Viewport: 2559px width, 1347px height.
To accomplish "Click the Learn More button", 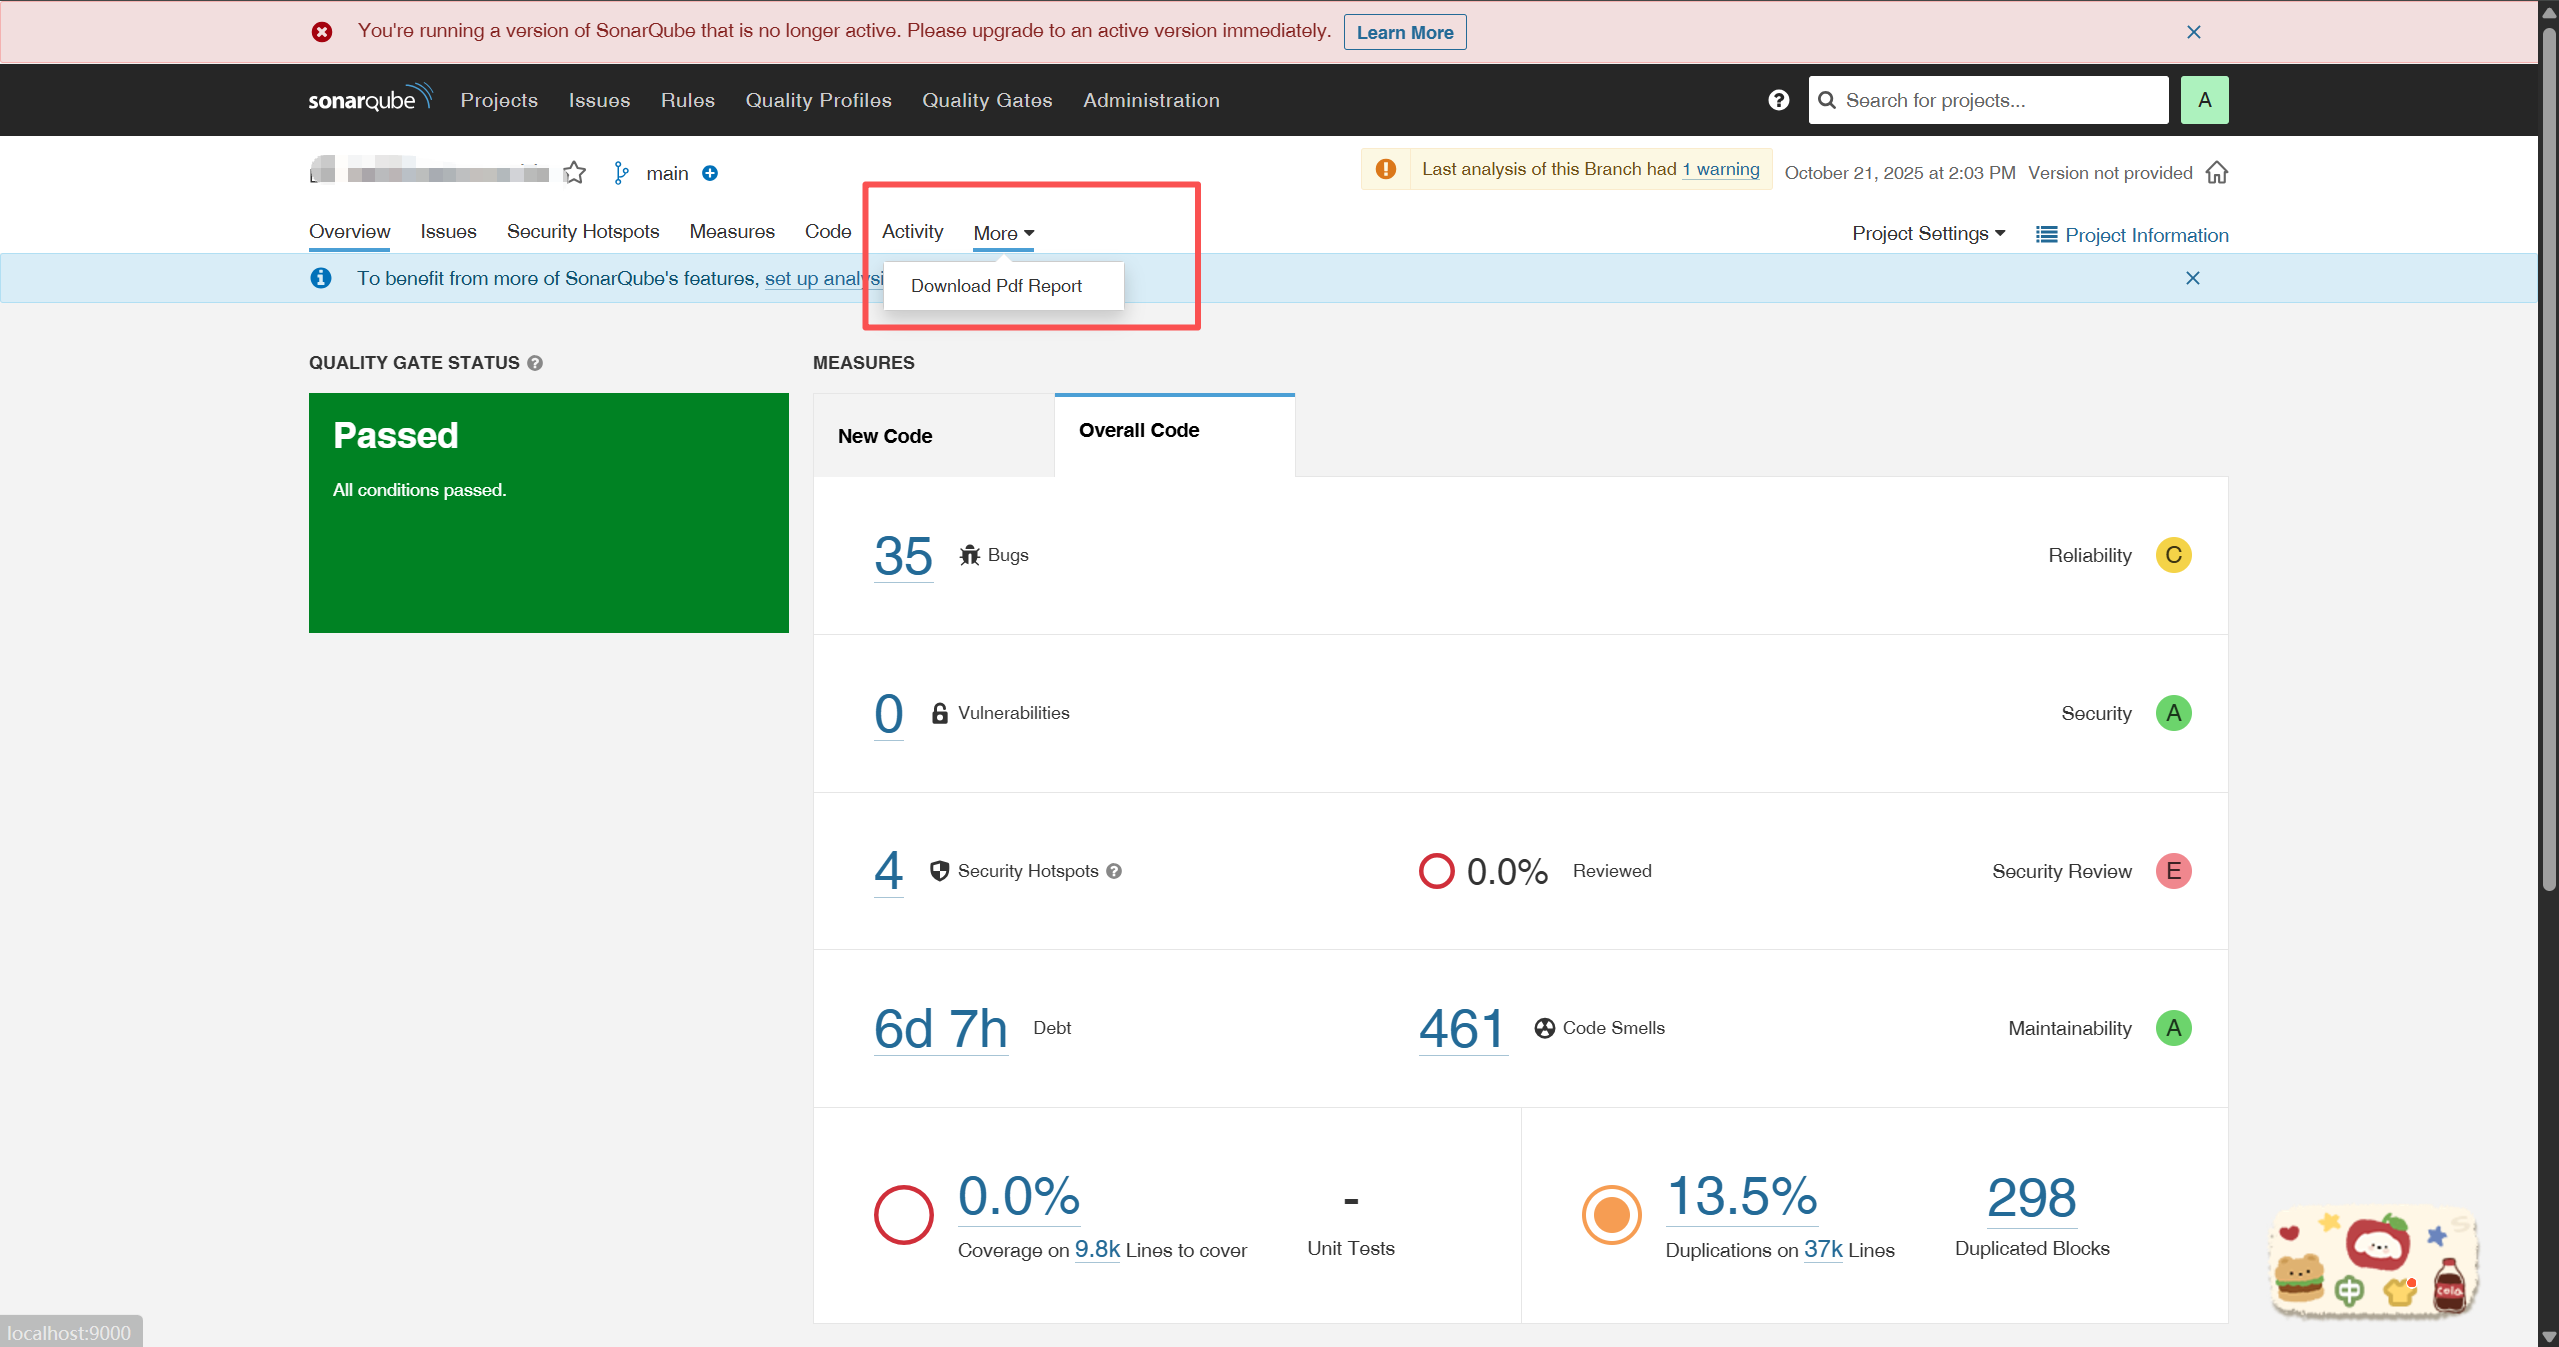I will pos(1404,32).
